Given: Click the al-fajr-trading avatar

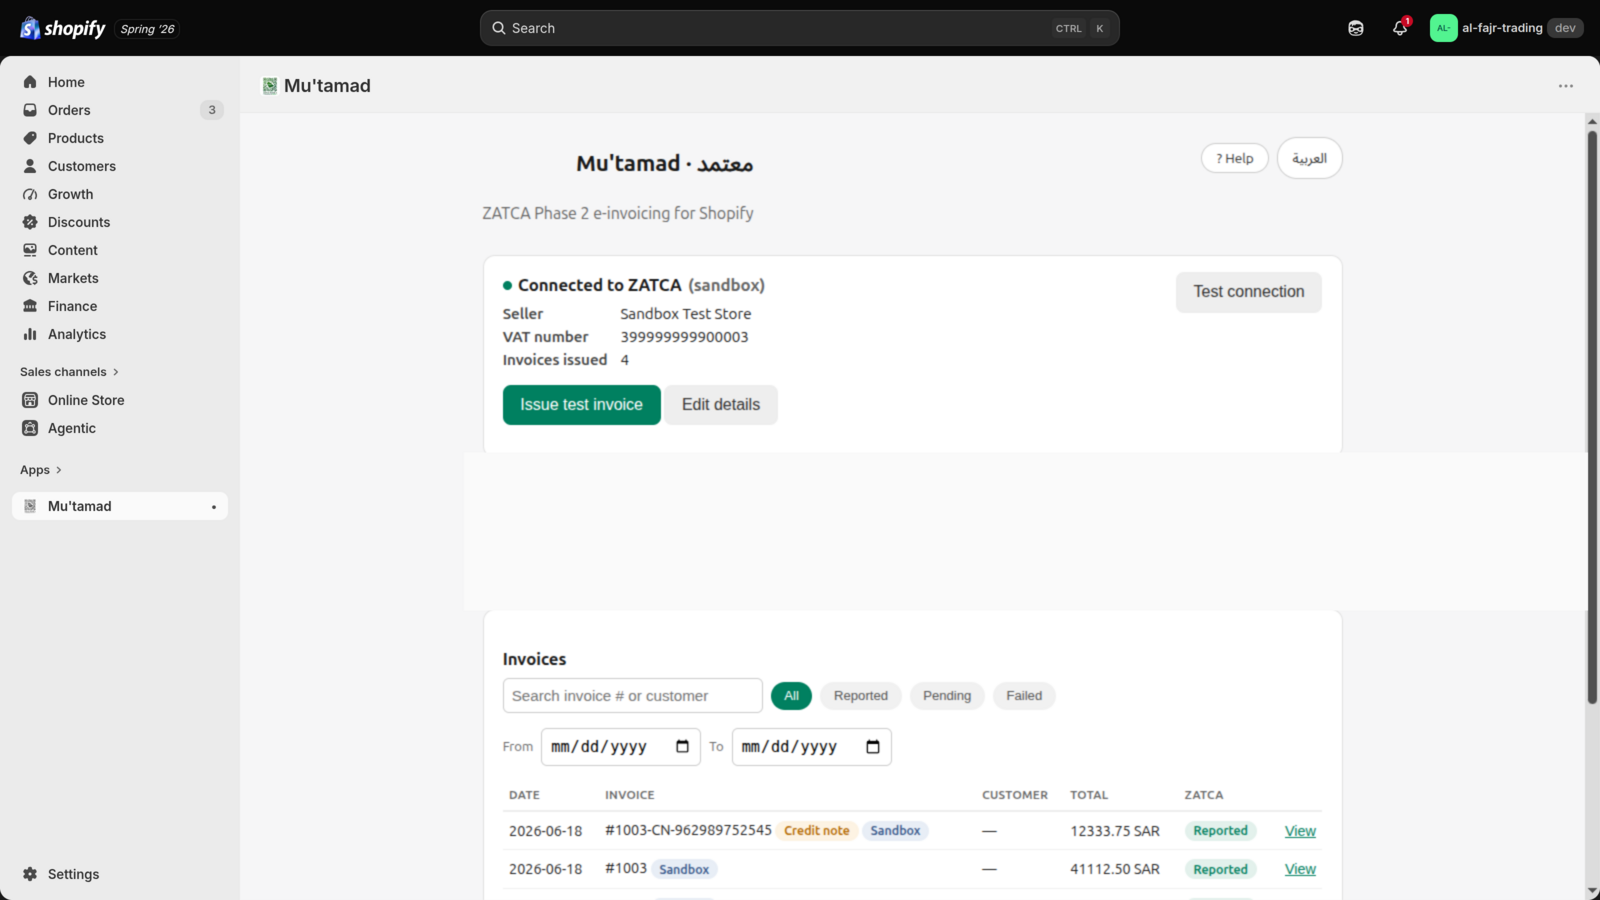Looking at the screenshot, I should pyautogui.click(x=1443, y=28).
